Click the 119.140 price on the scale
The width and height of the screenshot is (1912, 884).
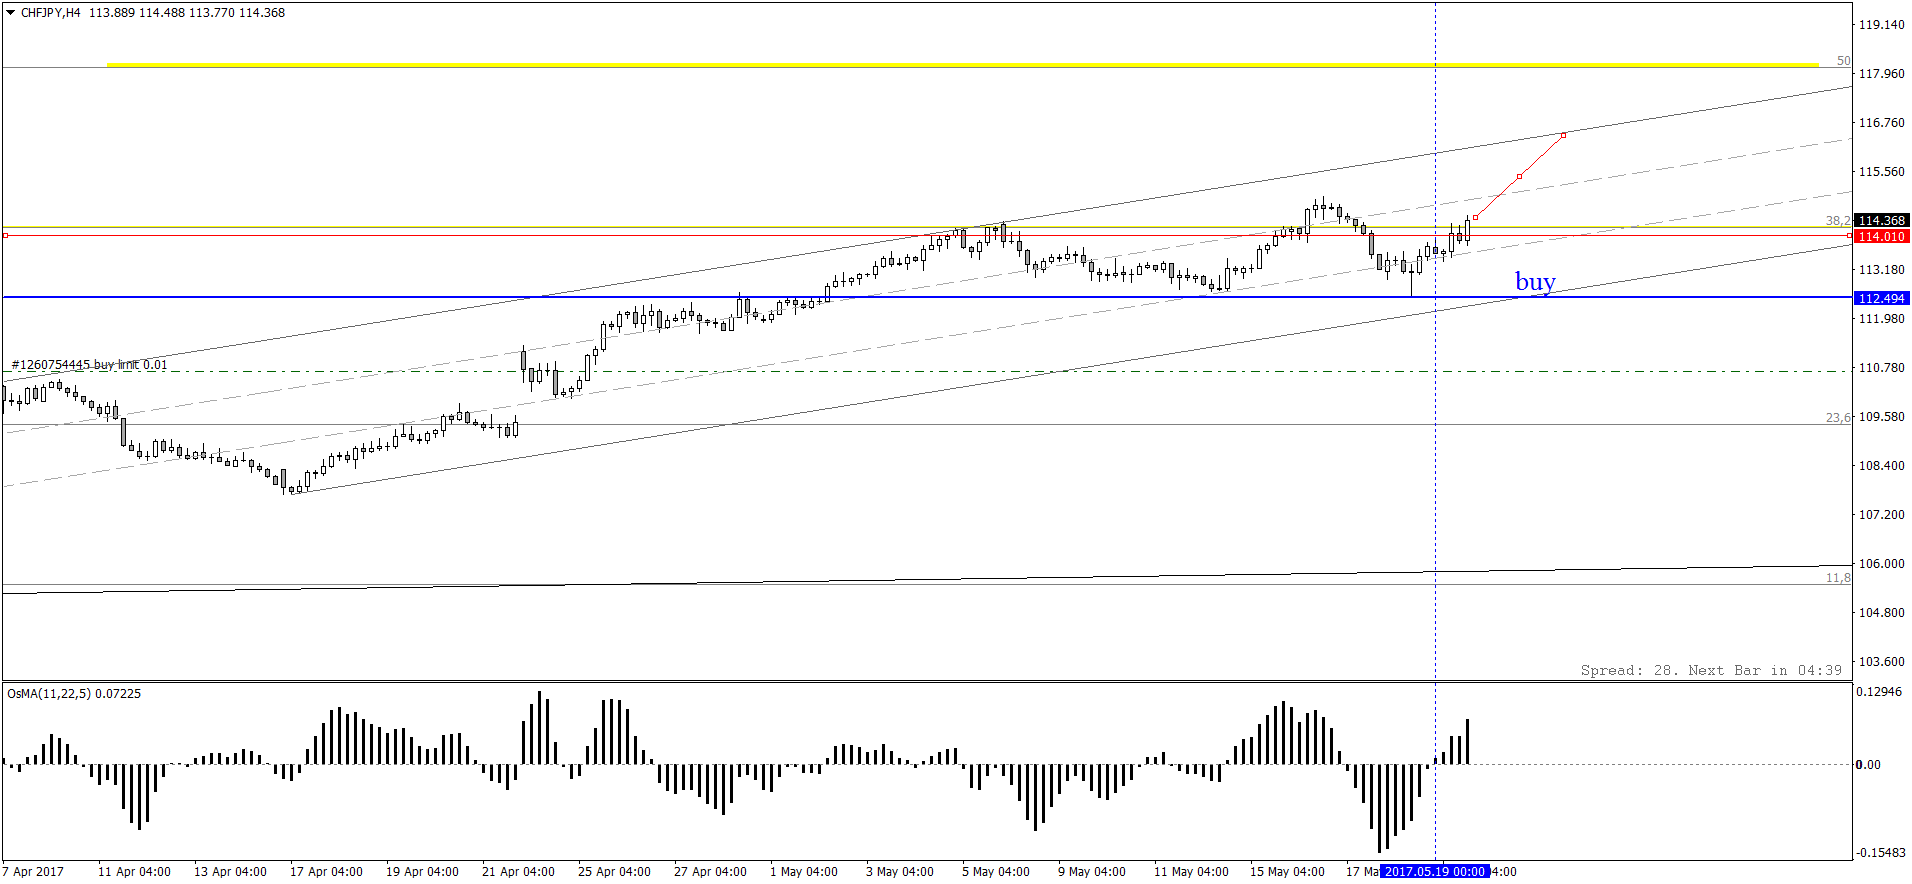tap(1881, 24)
